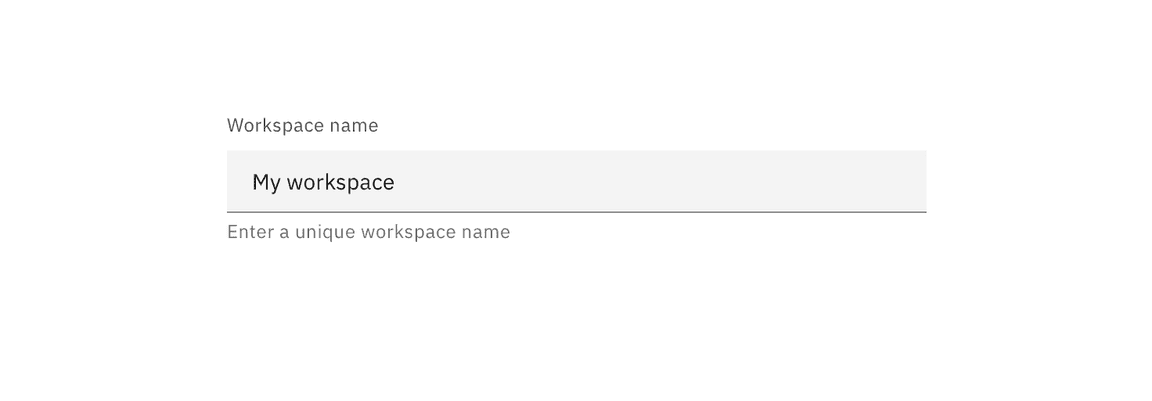Click the "My workspace" text inside the field

click(323, 183)
